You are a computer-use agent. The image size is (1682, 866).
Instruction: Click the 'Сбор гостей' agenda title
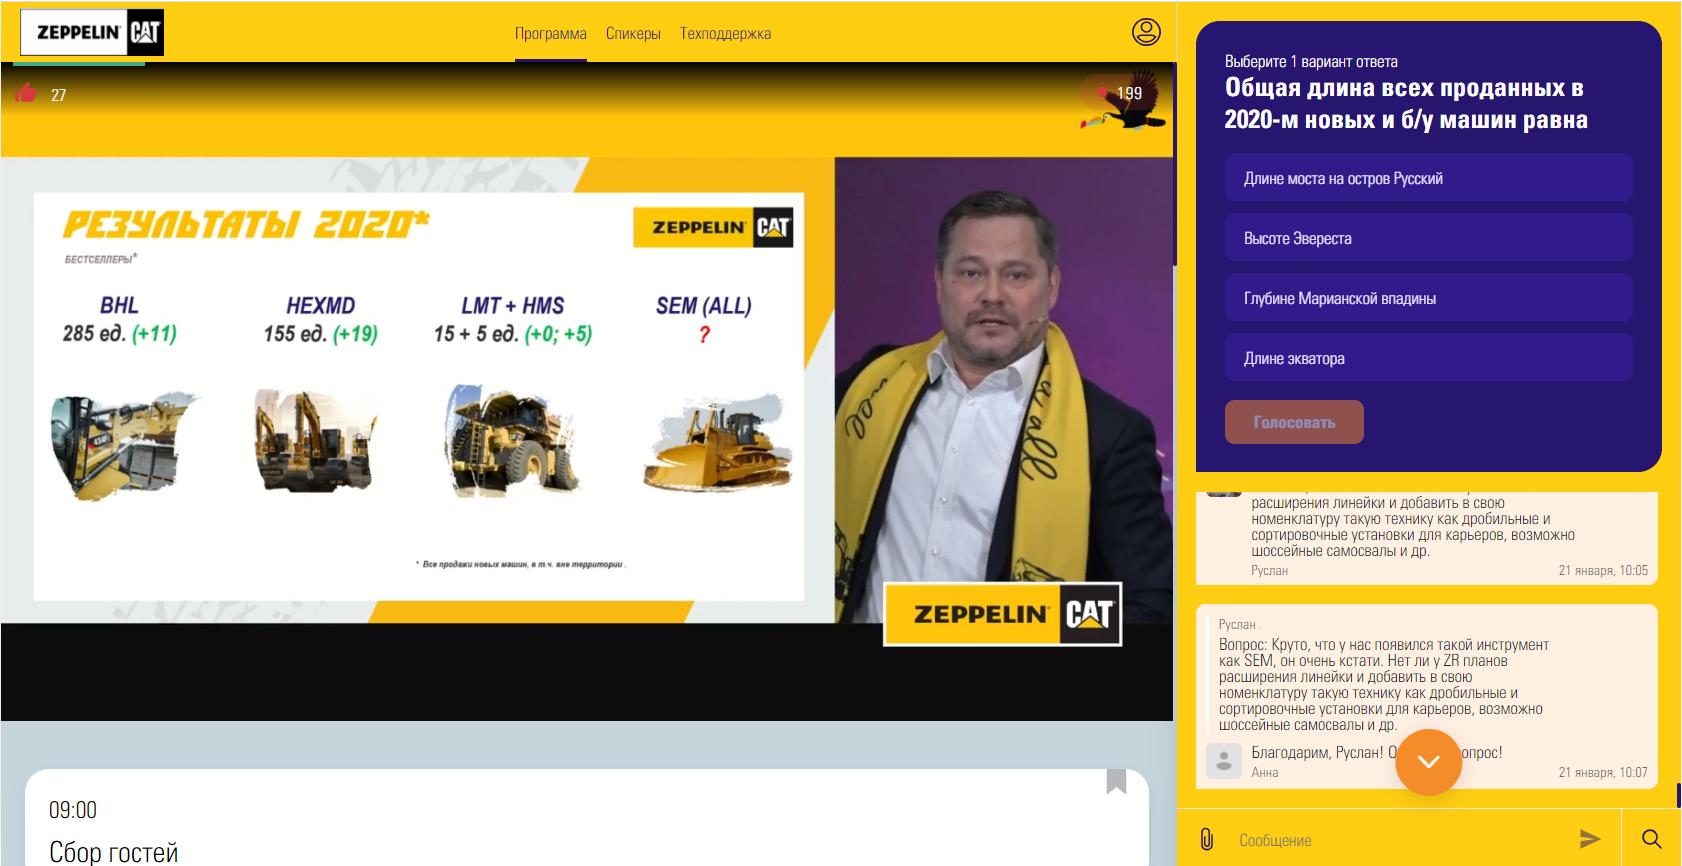pyautogui.click(x=114, y=852)
